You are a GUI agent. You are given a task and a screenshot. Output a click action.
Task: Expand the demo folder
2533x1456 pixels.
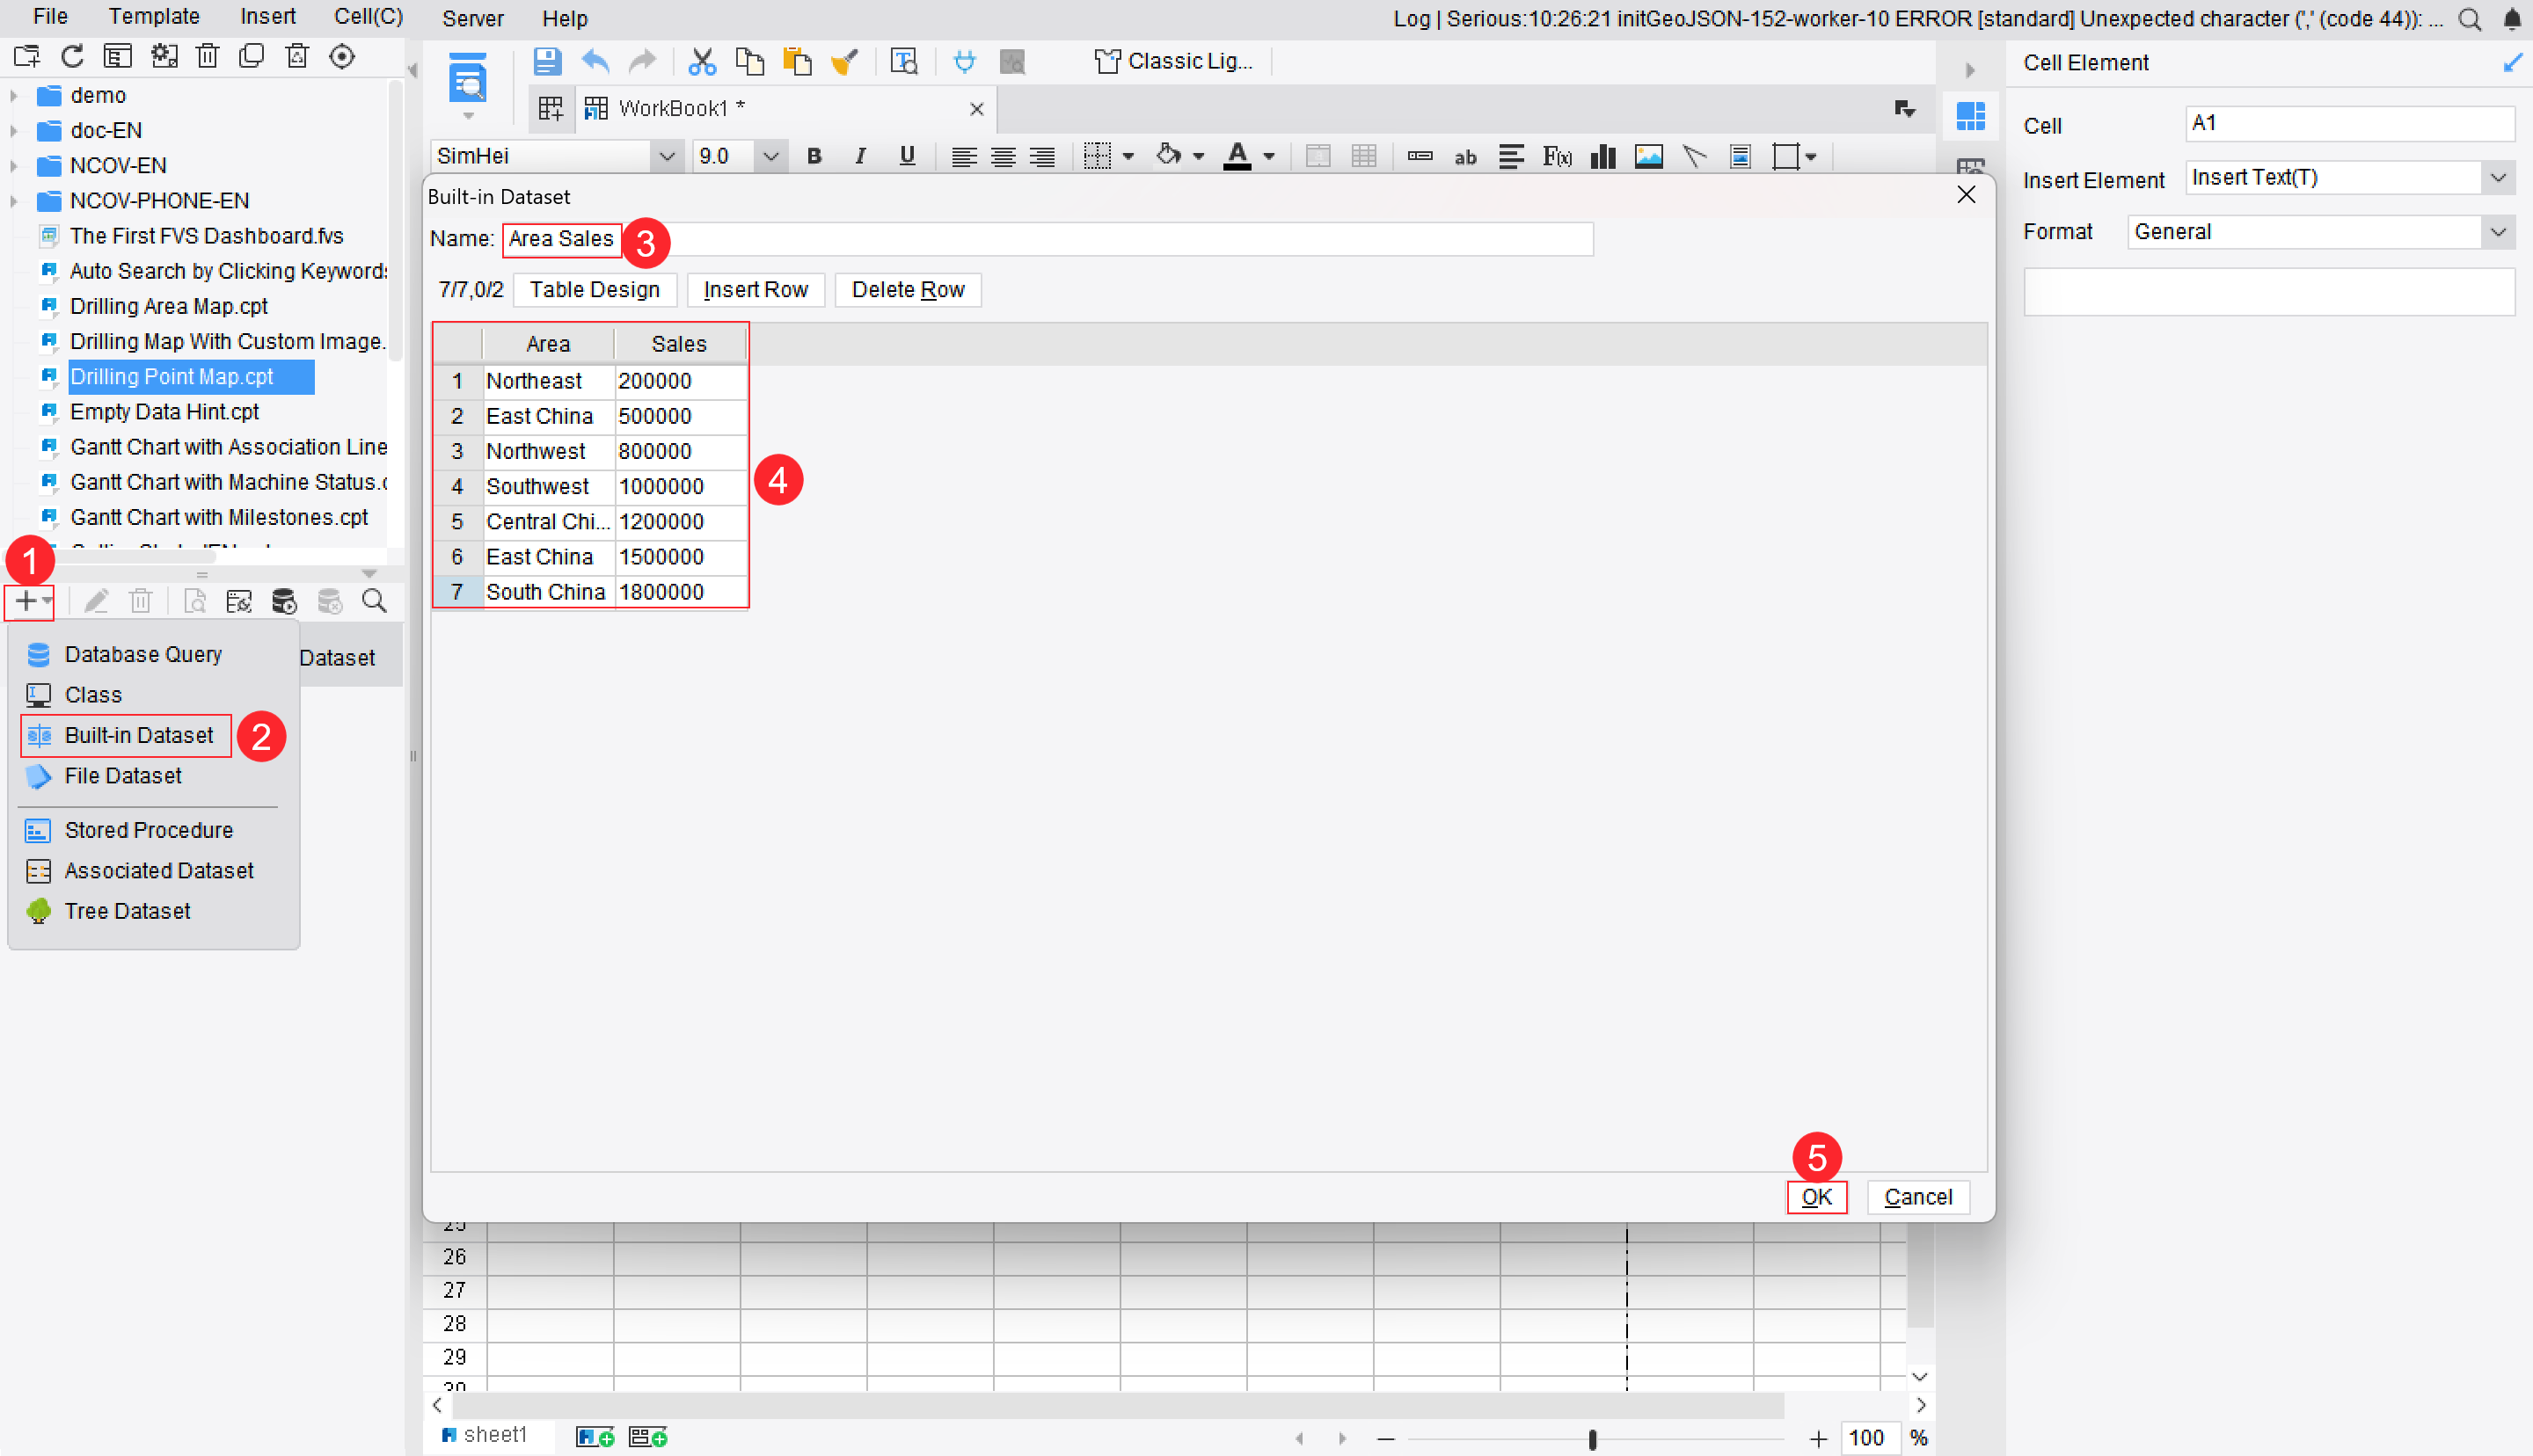pyautogui.click(x=14, y=96)
